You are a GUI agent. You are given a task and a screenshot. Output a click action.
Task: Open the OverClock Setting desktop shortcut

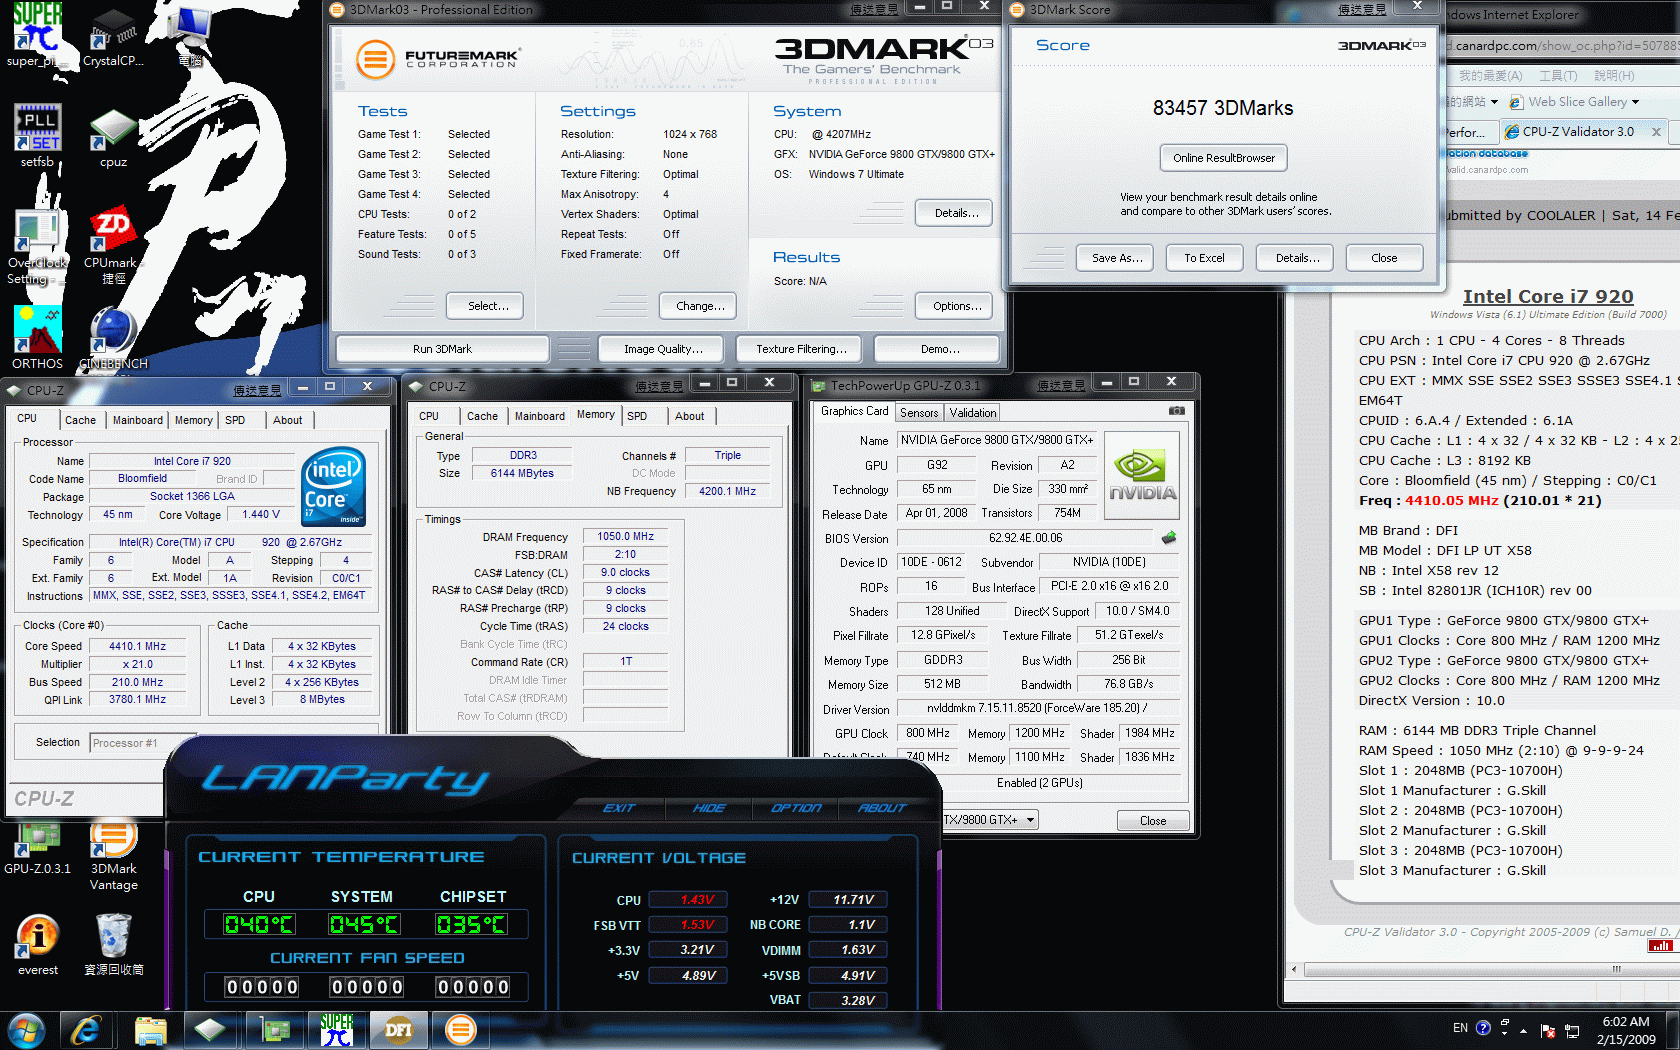[x=37, y=248]
